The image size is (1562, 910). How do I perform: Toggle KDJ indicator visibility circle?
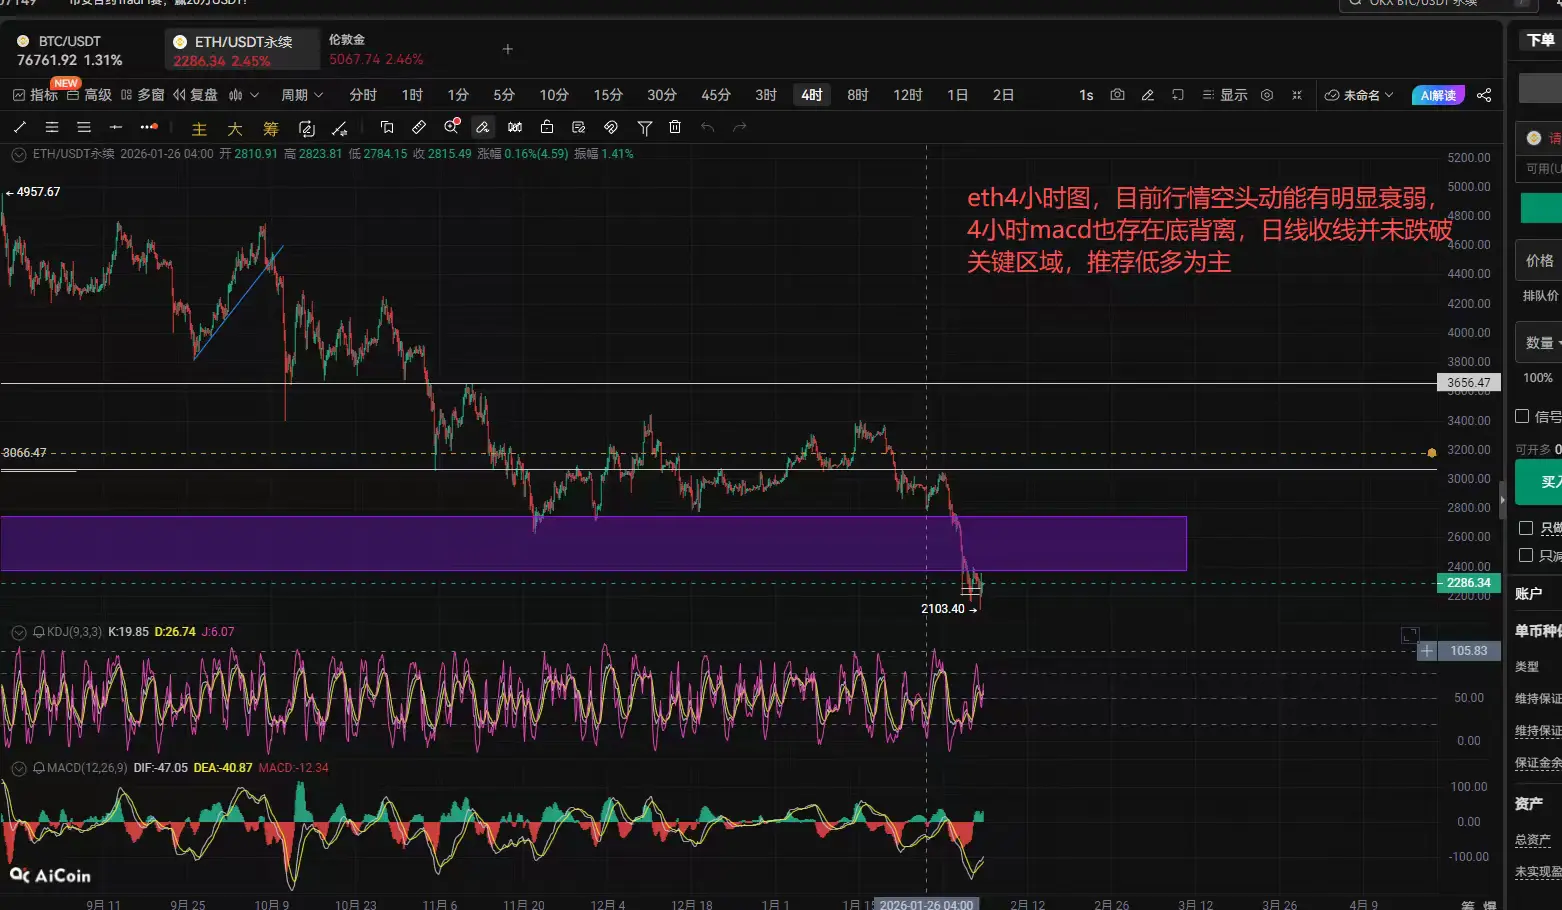pyautogui.click(x=19, y=632)
